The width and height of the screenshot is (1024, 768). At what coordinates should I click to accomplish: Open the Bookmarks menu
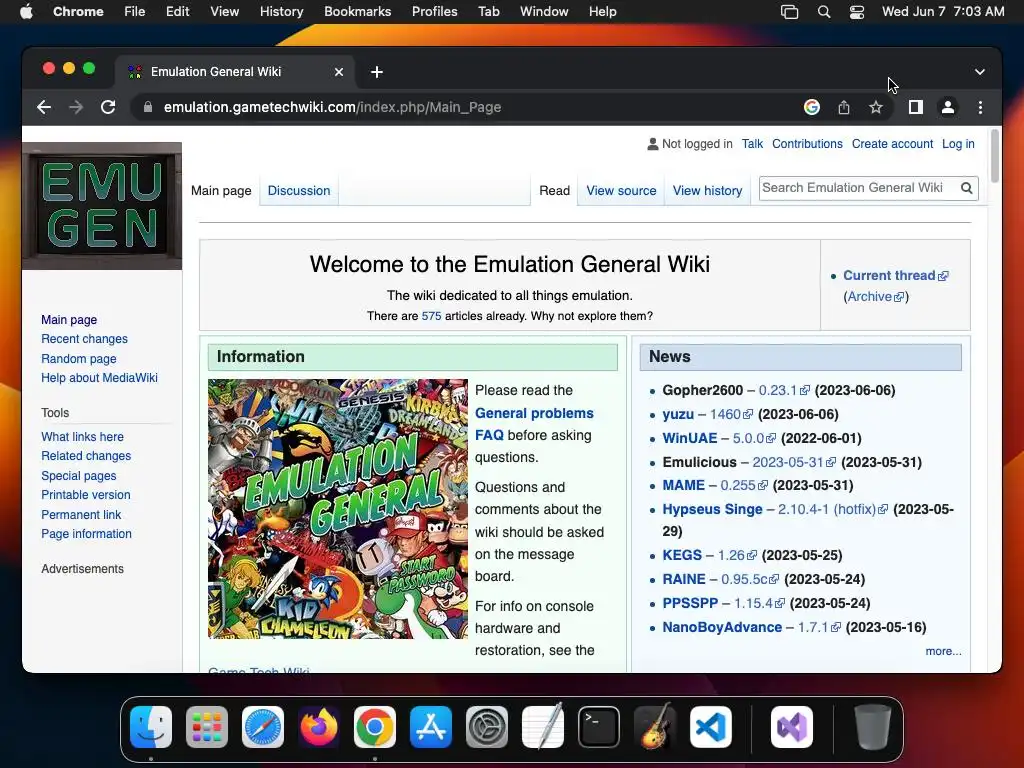pos(357,11)
